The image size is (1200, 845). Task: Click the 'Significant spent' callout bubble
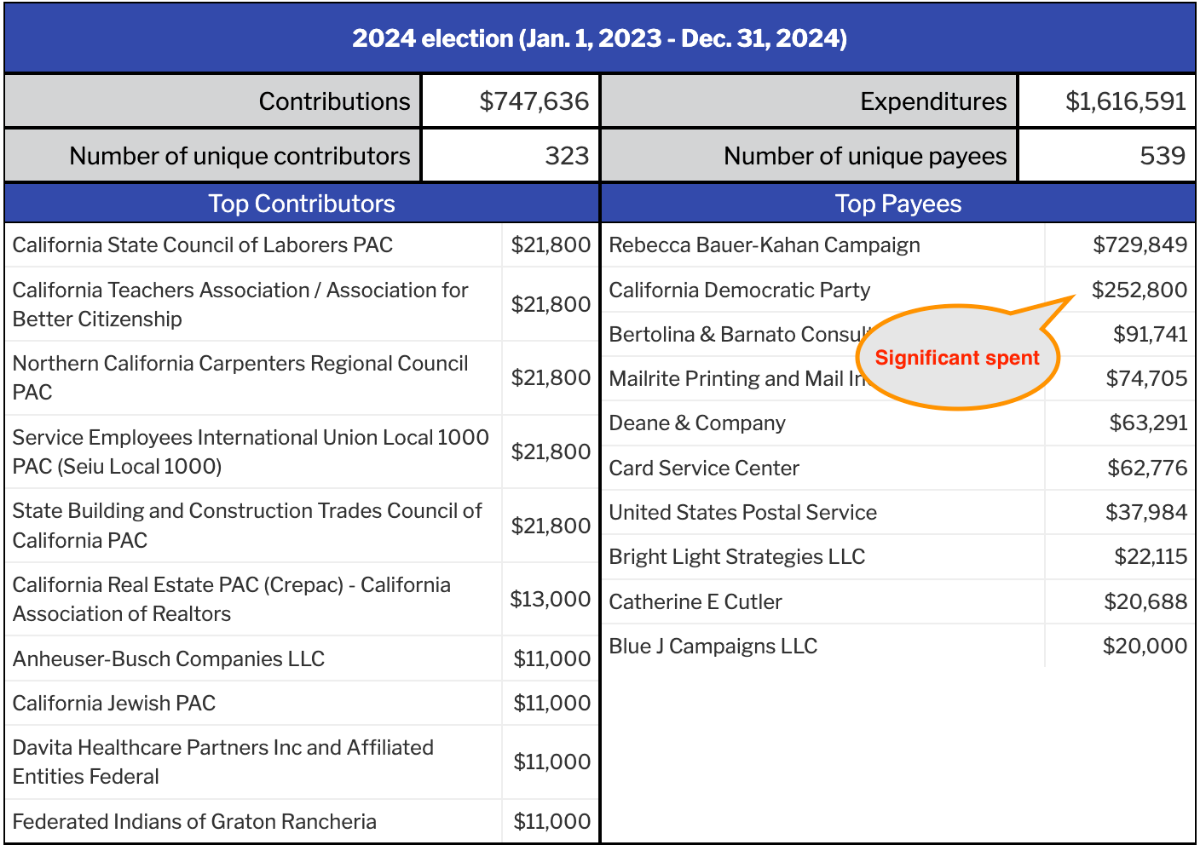957,358
